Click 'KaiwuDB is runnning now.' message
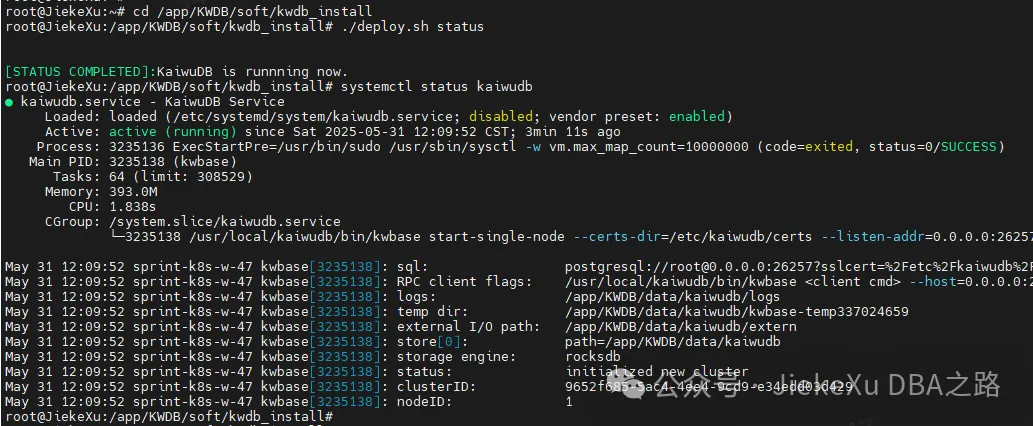Viewport: 1033px width, 426px height. click(252, 72)
